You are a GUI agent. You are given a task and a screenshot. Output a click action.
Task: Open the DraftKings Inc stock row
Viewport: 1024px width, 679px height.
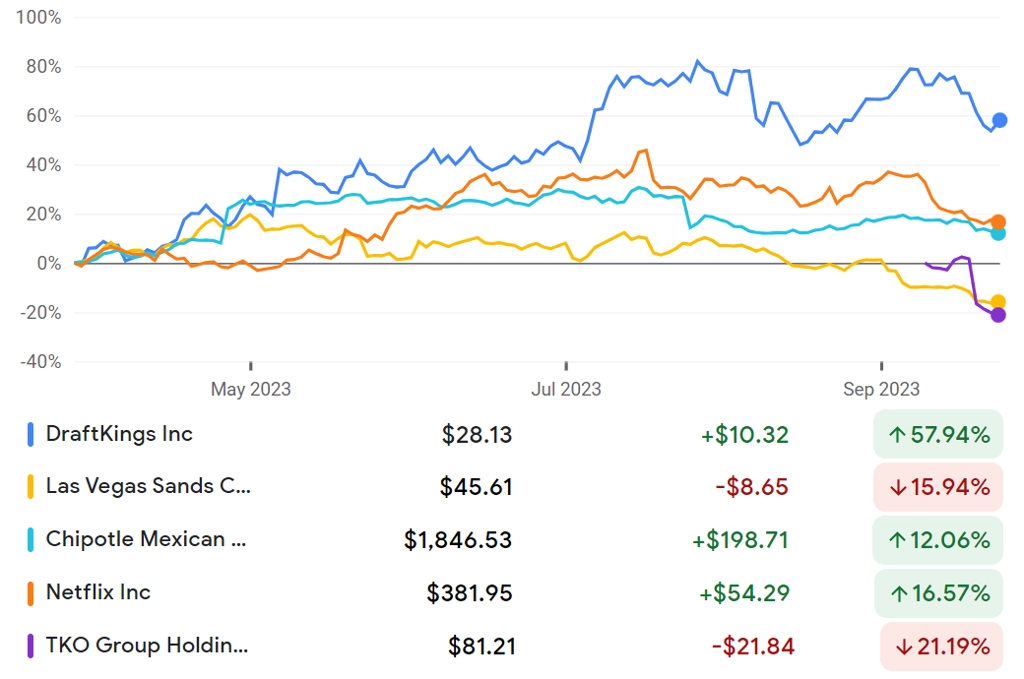[x=512, y=434]
